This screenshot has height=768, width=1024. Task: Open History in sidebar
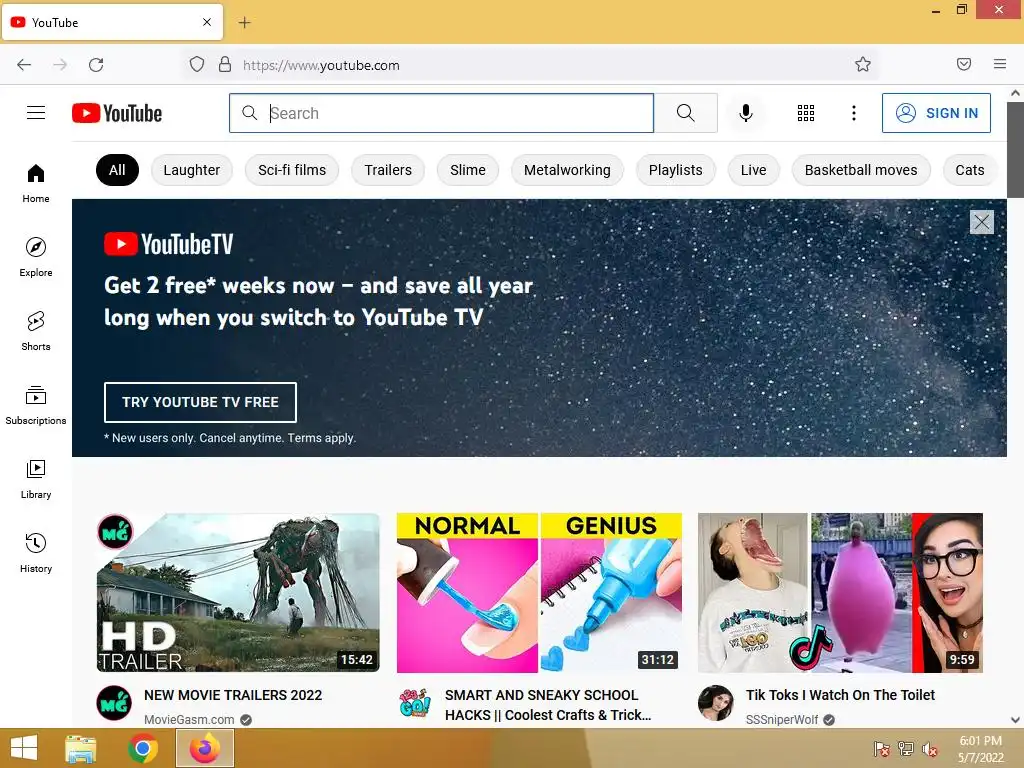(36, 553)
